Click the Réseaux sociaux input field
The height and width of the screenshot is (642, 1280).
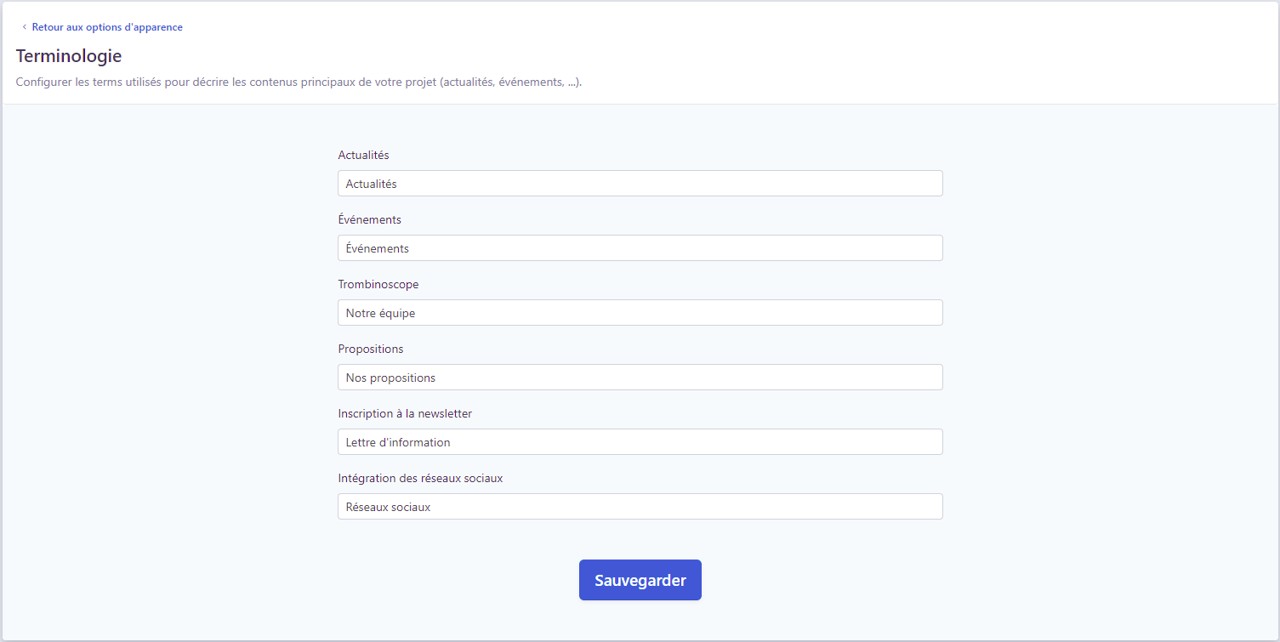coord(640,507)
